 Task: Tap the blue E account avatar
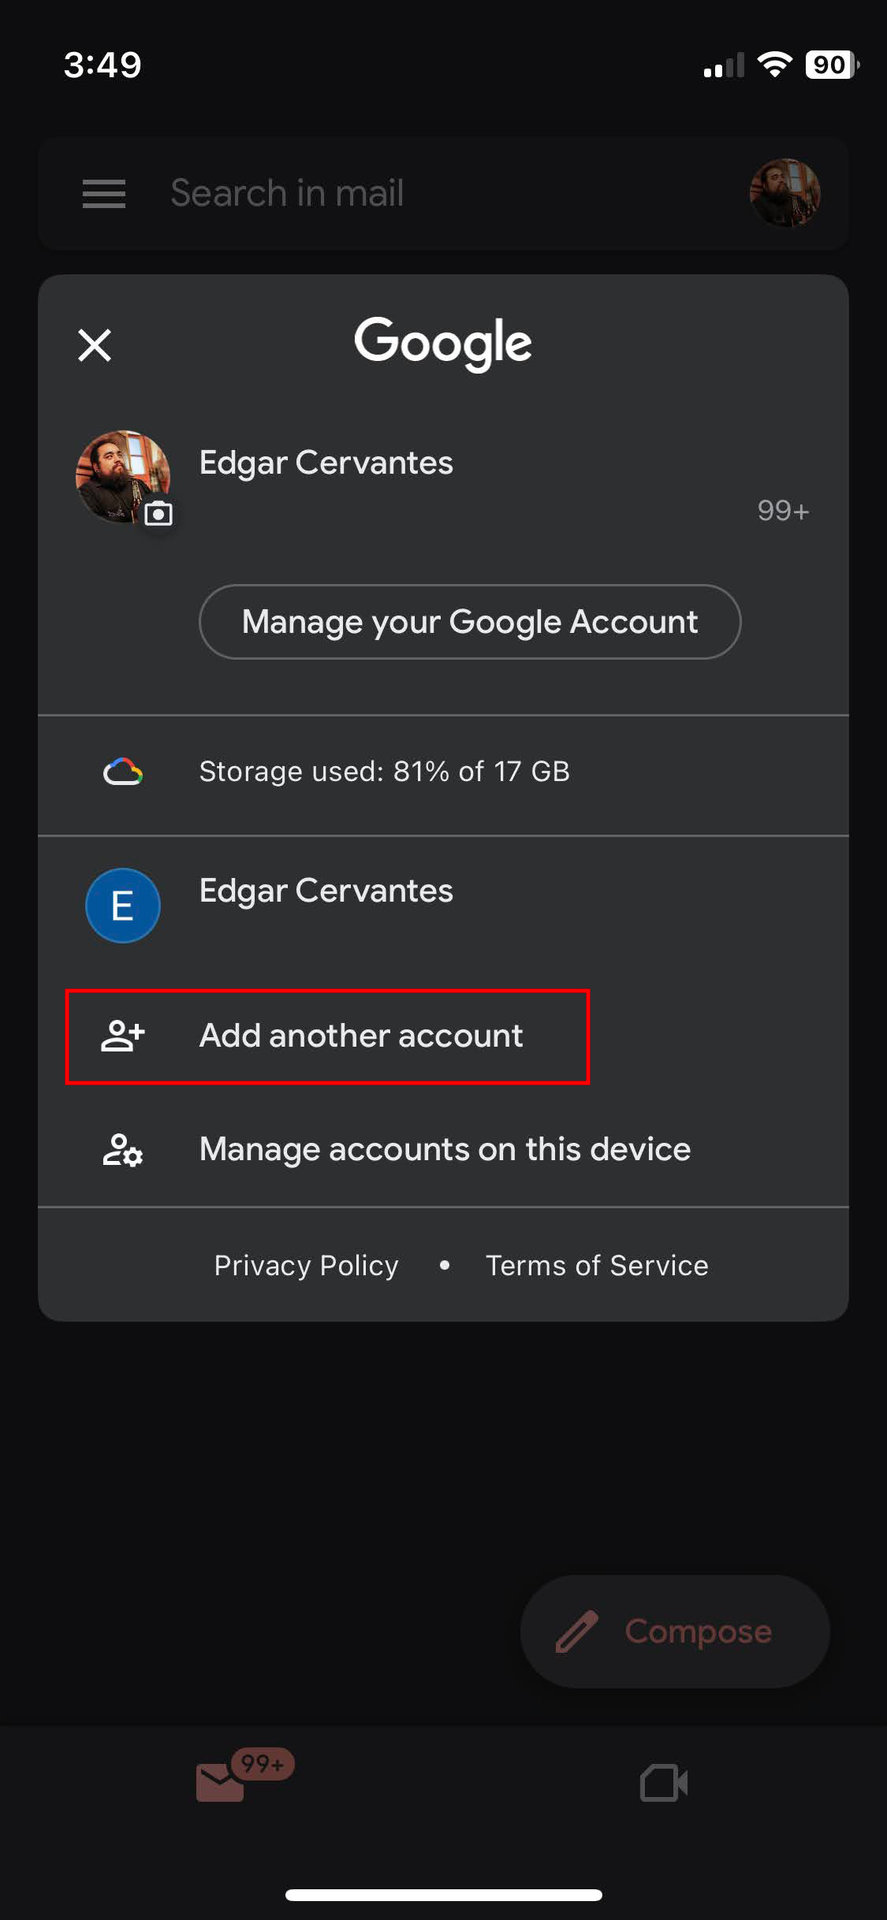tap(123, 906)
